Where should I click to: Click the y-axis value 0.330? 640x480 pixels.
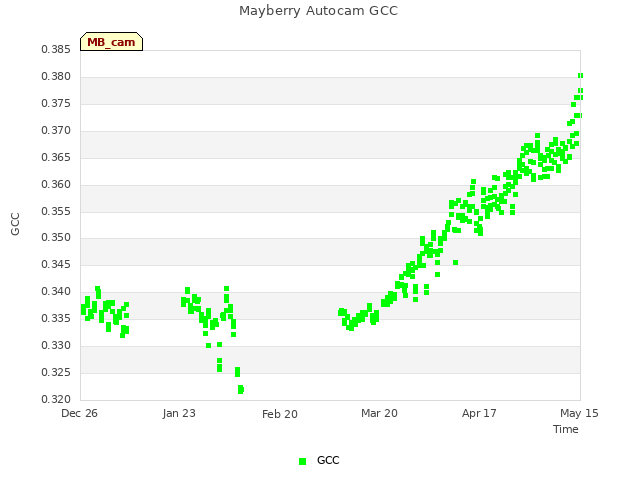[56, 345]
